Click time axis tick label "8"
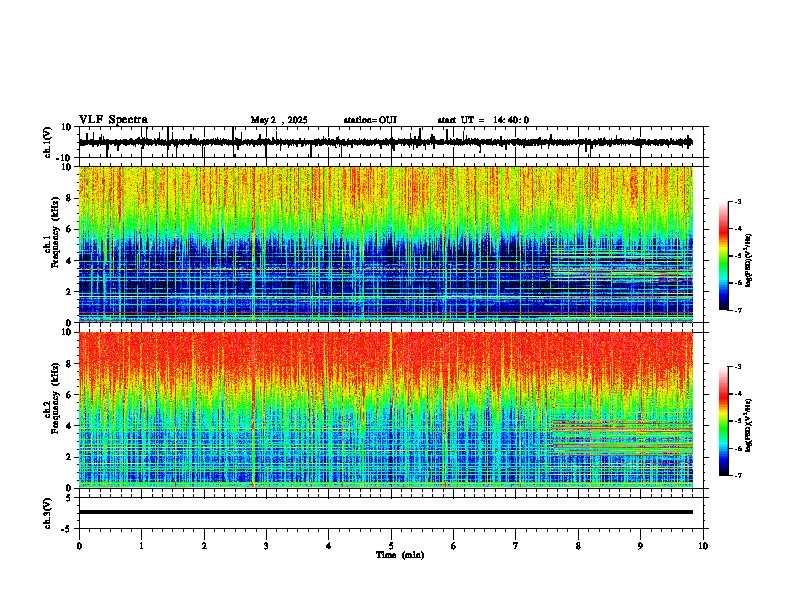Screen dimensions: 792x612 tap(578, 546)
